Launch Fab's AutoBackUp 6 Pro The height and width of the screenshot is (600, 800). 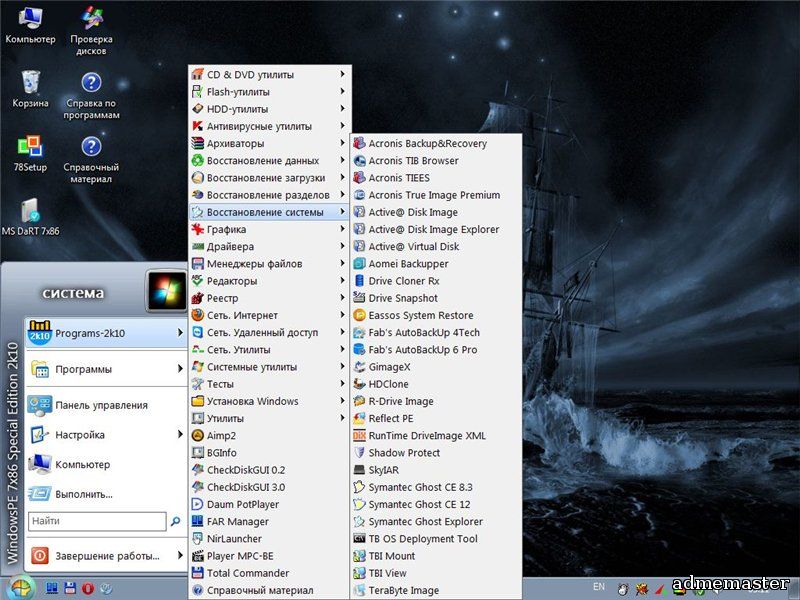coord(436,349)
